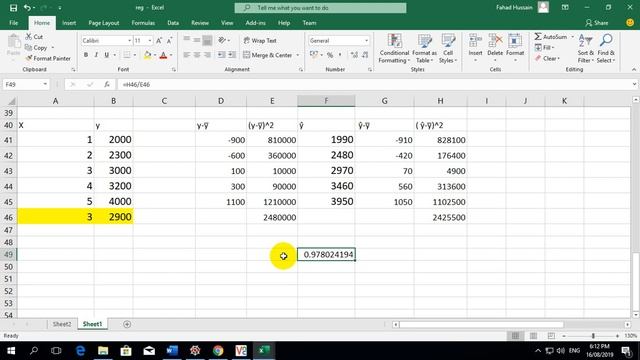The width and height of the screenshot is (640, 360).
Task: Open Sort & Filter icon
Action: (x=586, y=41)
